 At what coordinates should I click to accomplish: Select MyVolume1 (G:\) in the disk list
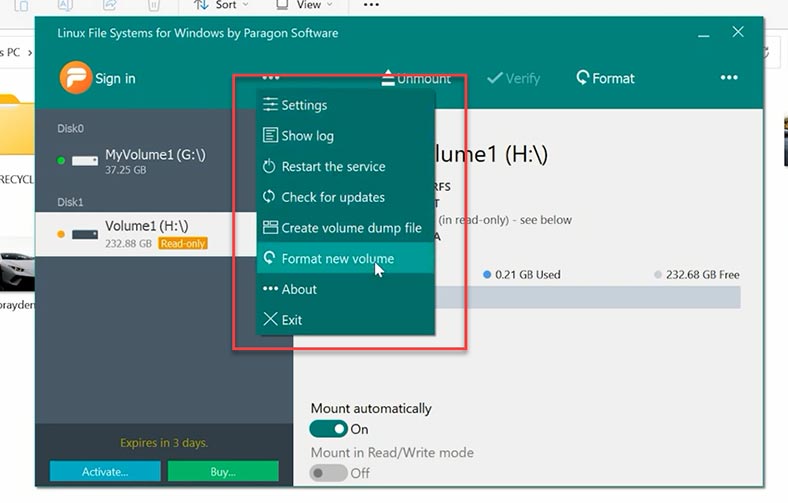(146, 161)
